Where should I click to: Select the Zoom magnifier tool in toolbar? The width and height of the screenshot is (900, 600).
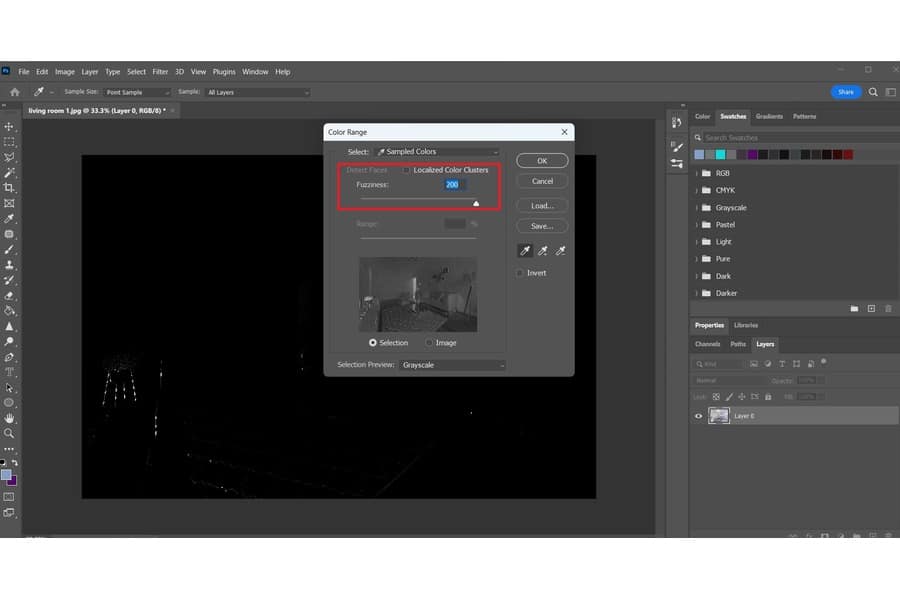point(9,433)
